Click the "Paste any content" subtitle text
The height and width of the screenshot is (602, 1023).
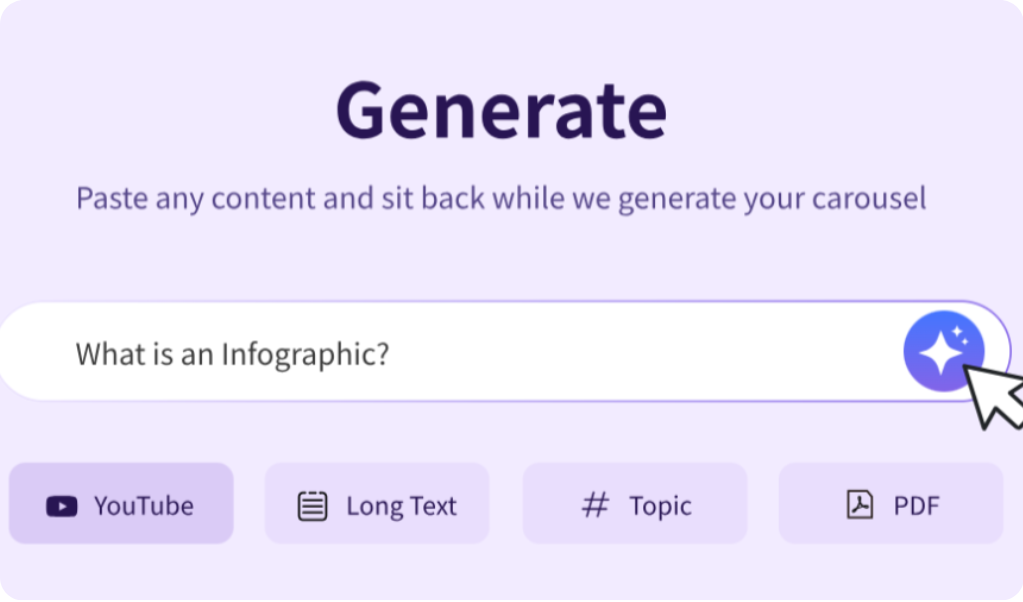[x=501, y=198]
